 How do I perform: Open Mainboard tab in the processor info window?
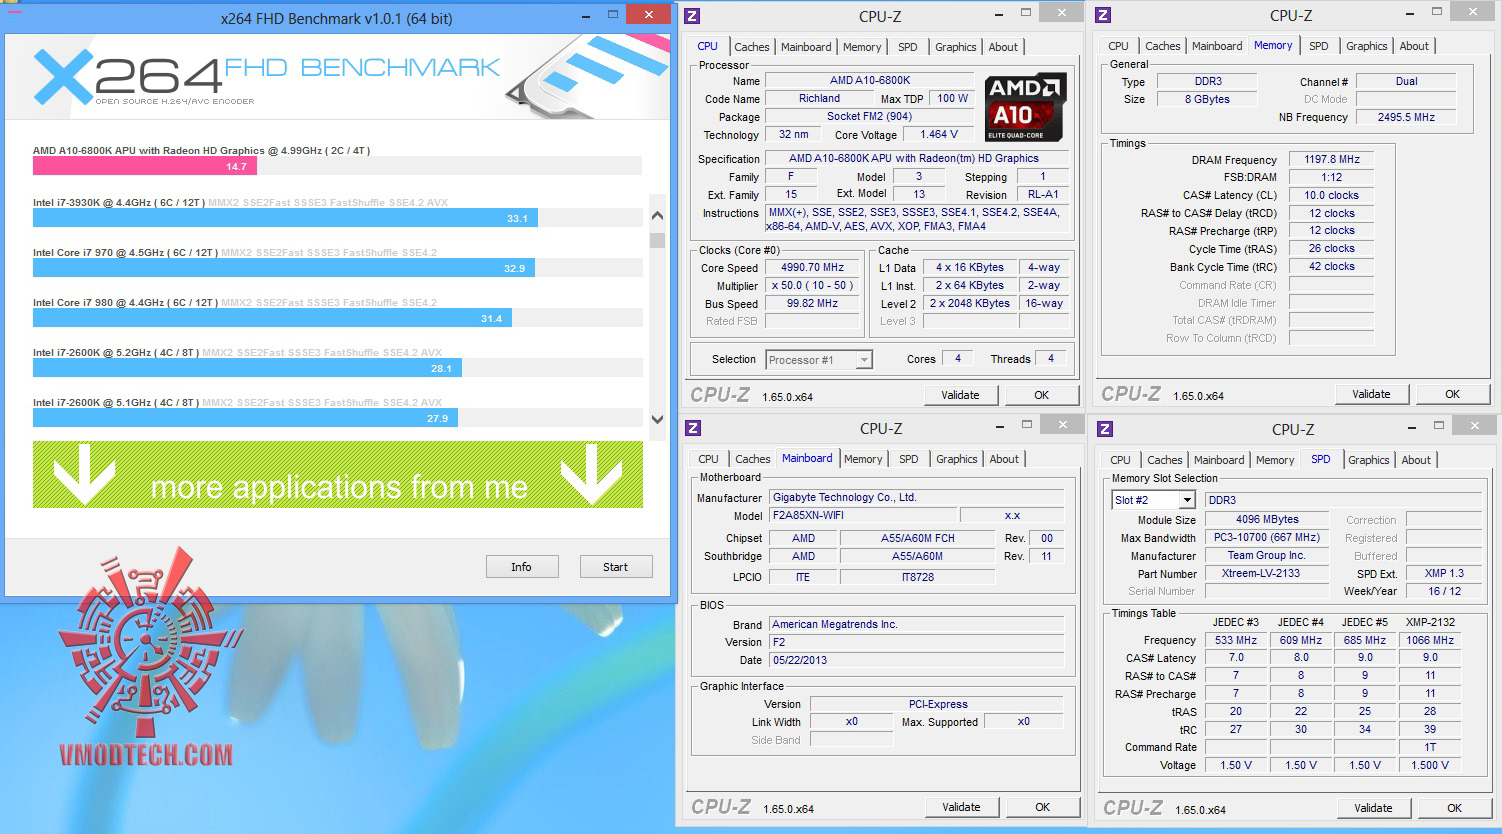tap(806, 47)
